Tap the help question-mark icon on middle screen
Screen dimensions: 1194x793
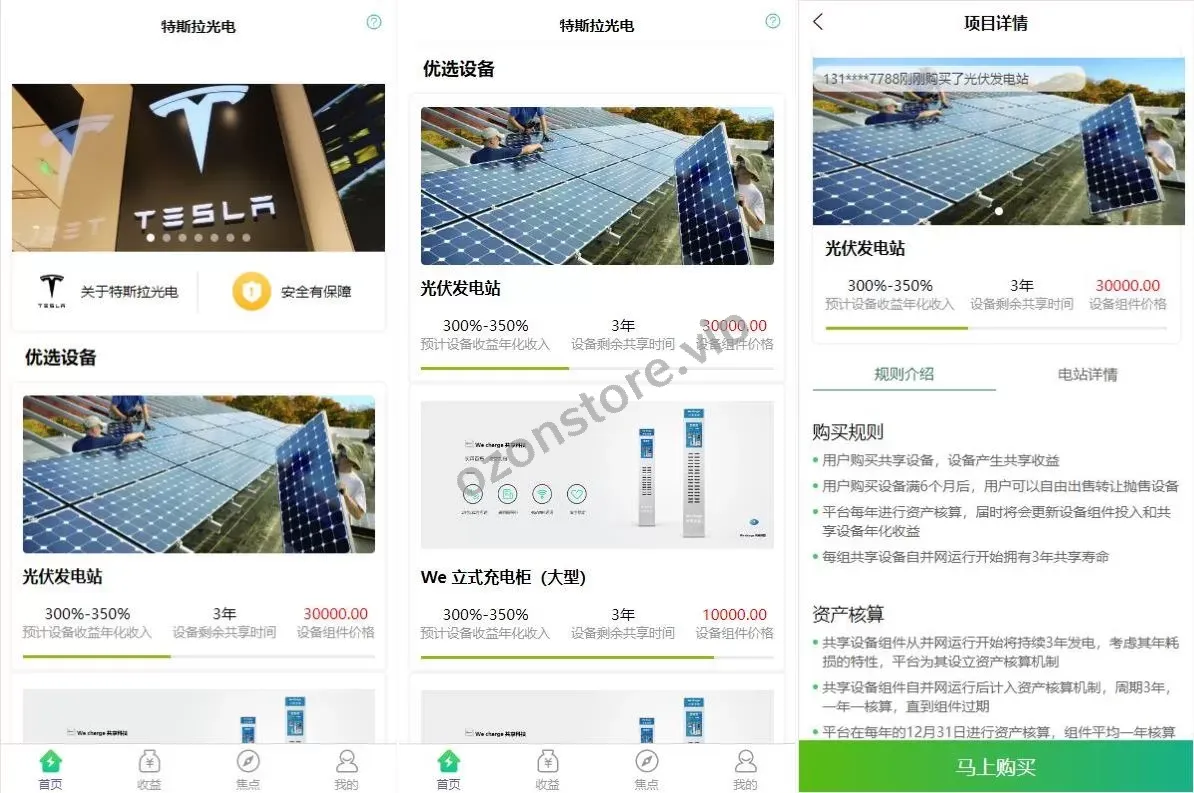773,21
